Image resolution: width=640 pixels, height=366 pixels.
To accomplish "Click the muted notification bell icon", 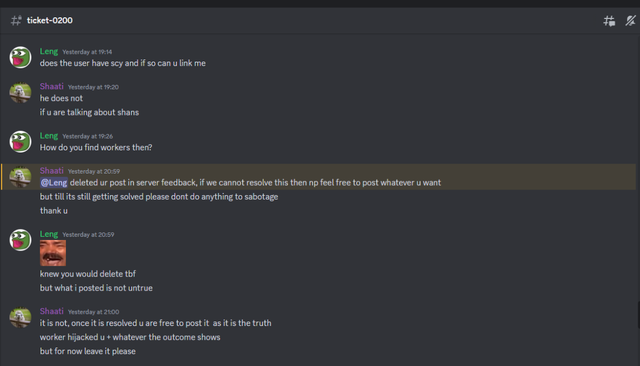I will point(631,20).
